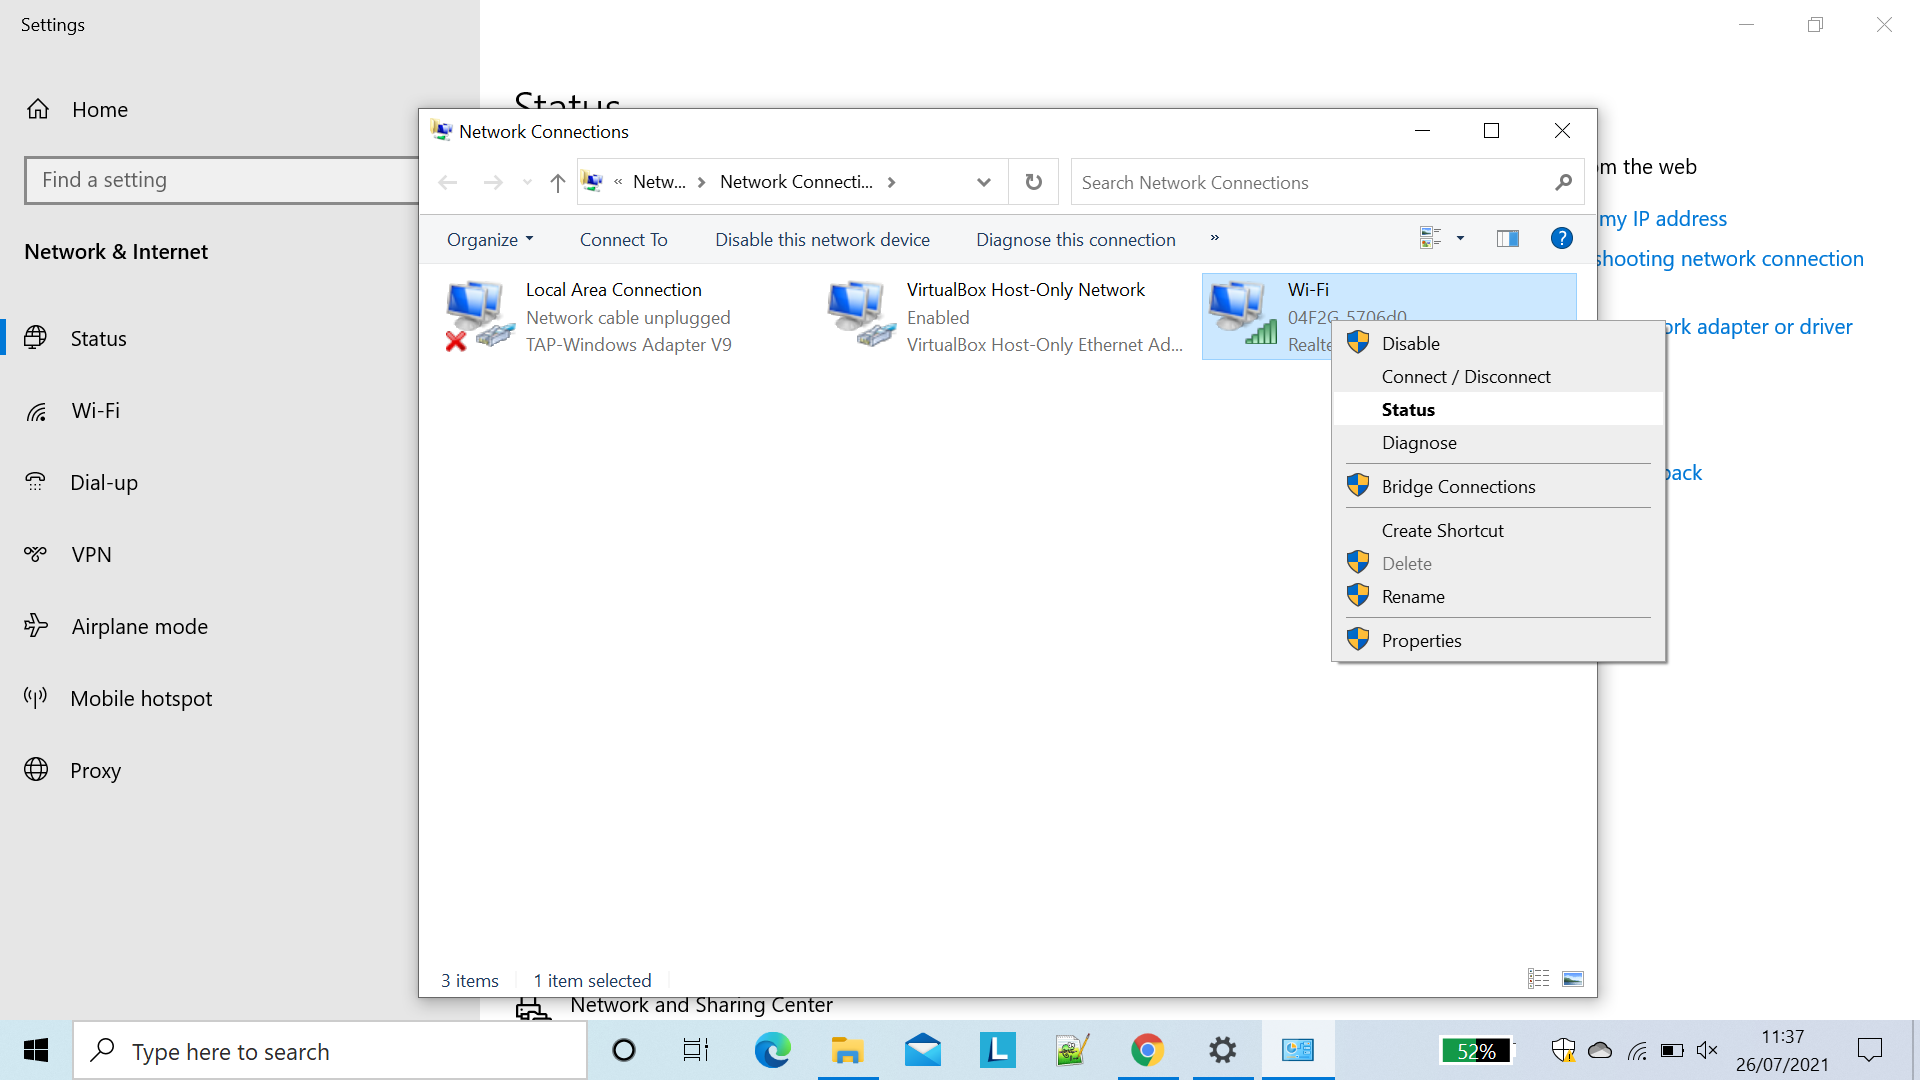The height and width of the screenshot is (1080, 1920).
Task: Click the Refresh button in address bar
Action: click(x=1033, y=182)
